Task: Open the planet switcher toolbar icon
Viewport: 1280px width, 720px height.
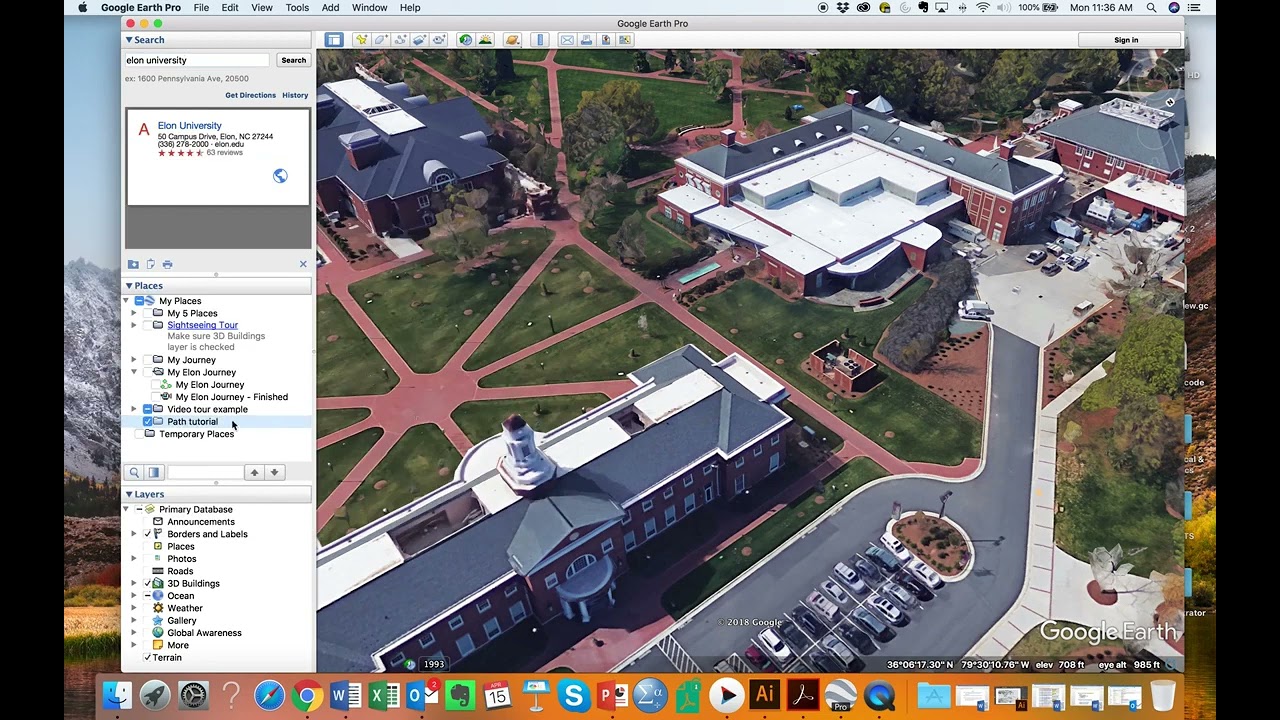Action: point(512,40)
